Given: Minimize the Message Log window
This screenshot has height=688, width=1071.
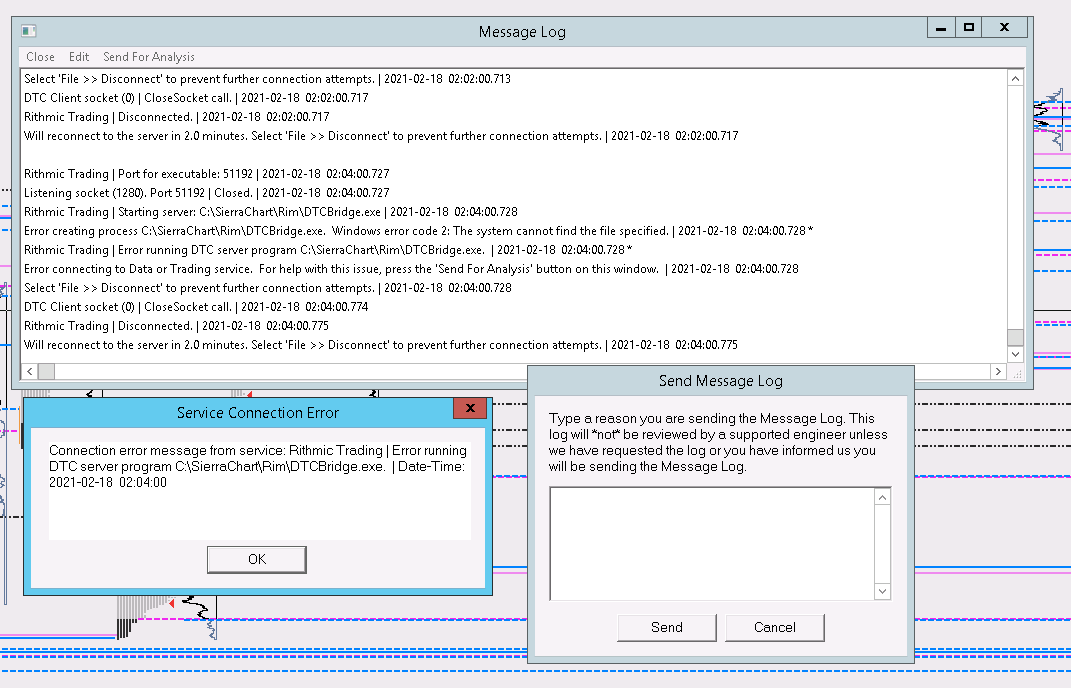Looking at the screenshot, I should (x=941, y=27).
